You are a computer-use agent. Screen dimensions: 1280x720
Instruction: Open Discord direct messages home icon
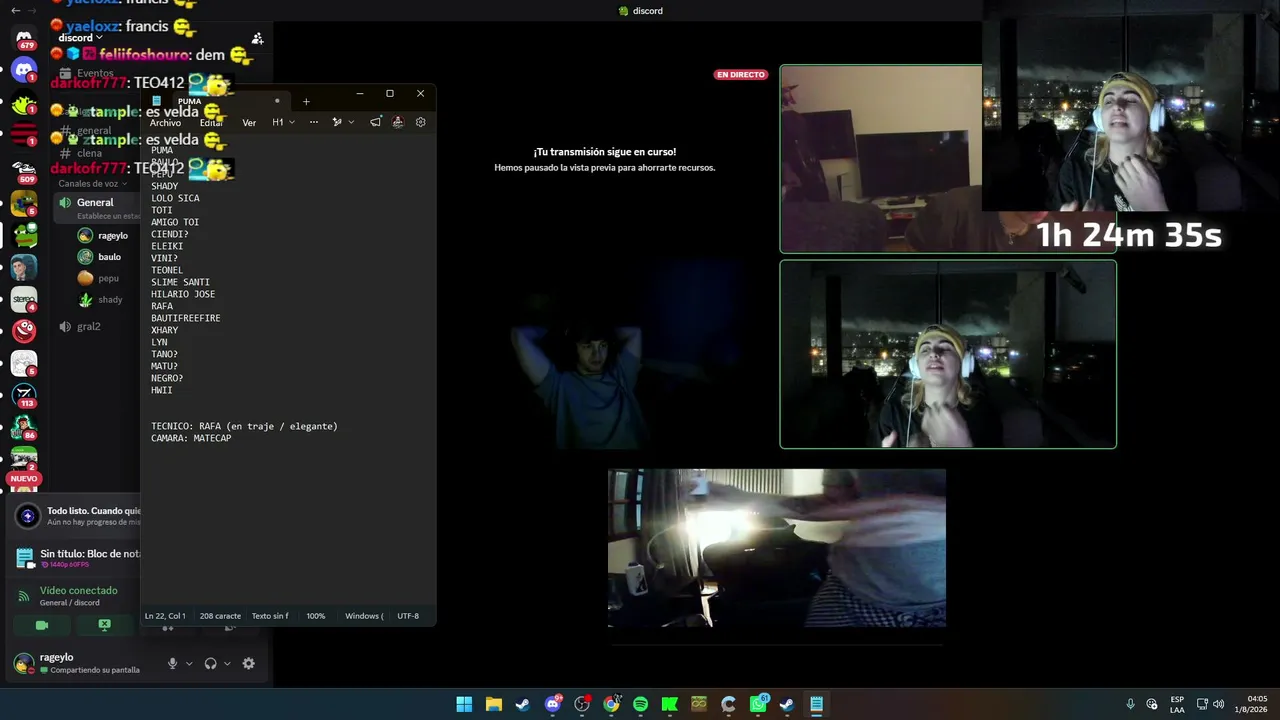click(24, 40)
